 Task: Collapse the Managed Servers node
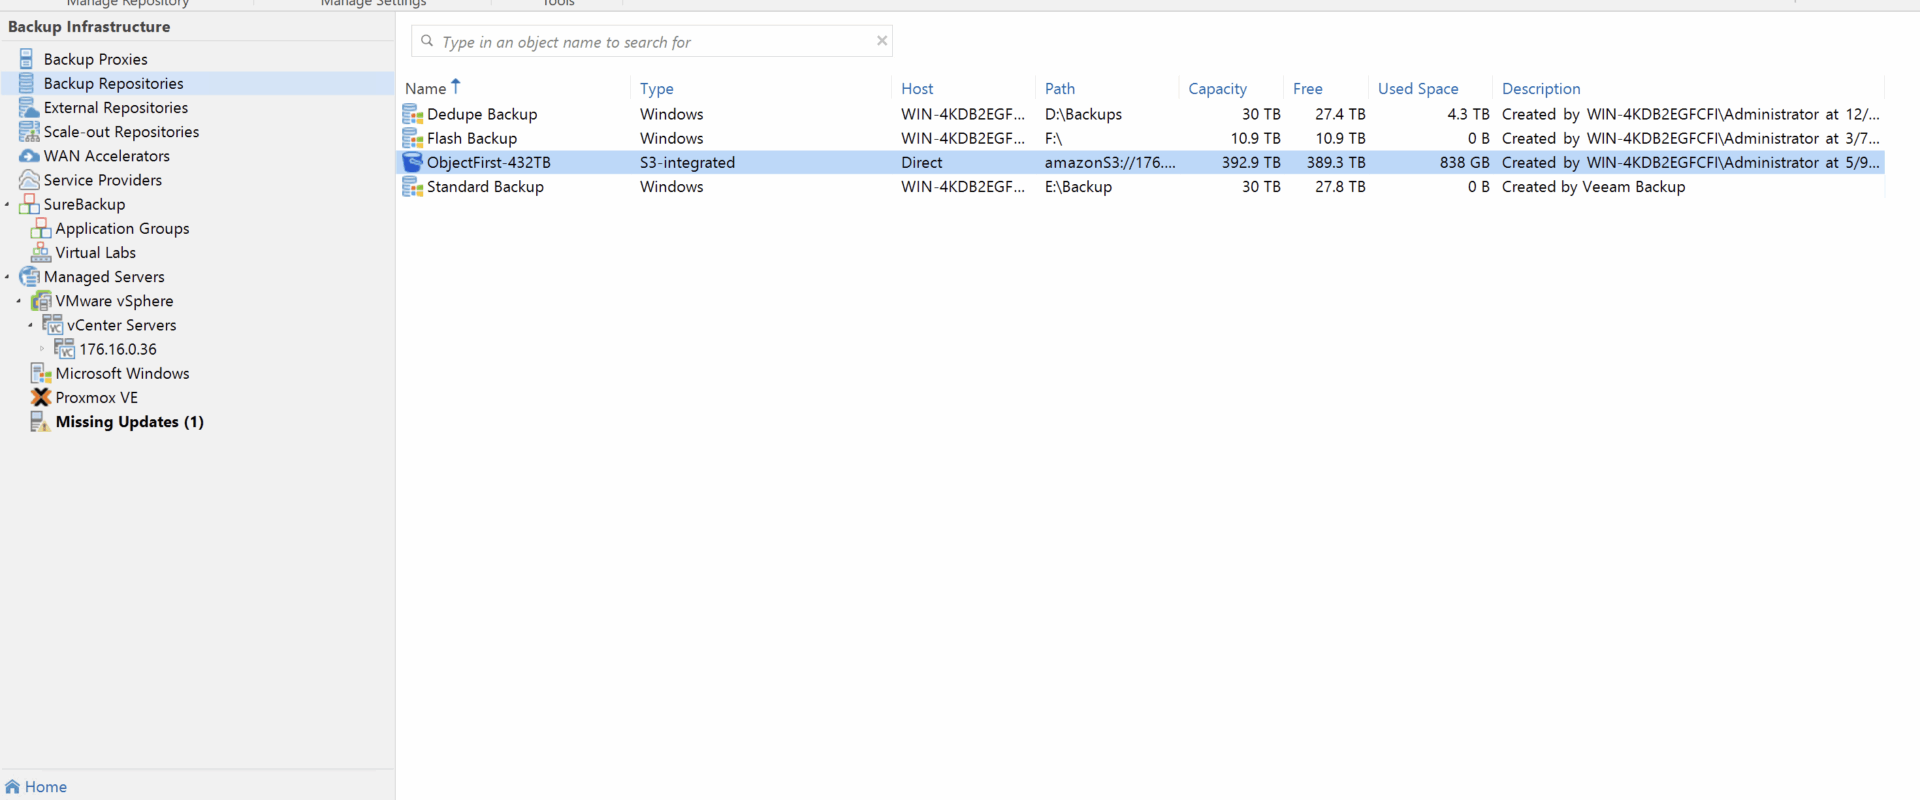(x=7, y=277)
